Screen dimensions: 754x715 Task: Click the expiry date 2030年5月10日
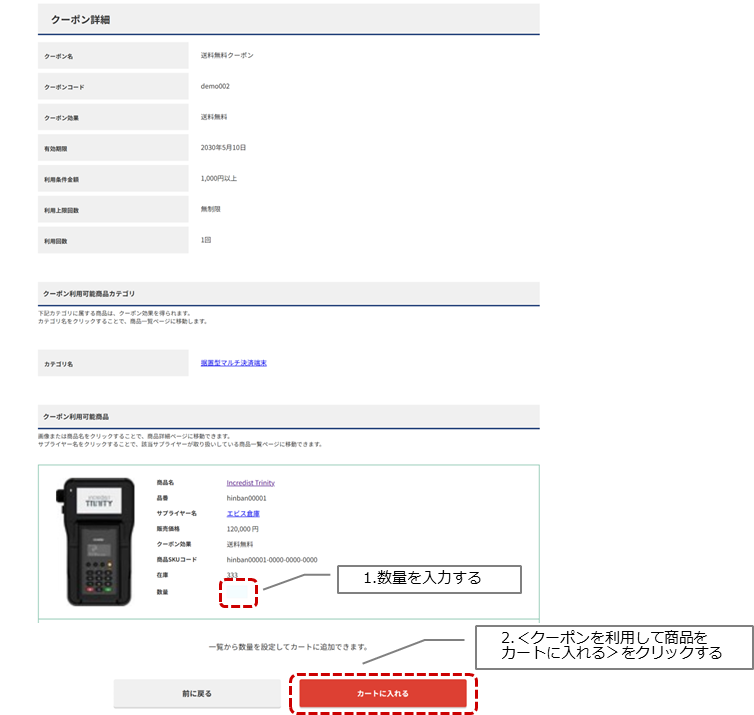(x=223, y=147)
